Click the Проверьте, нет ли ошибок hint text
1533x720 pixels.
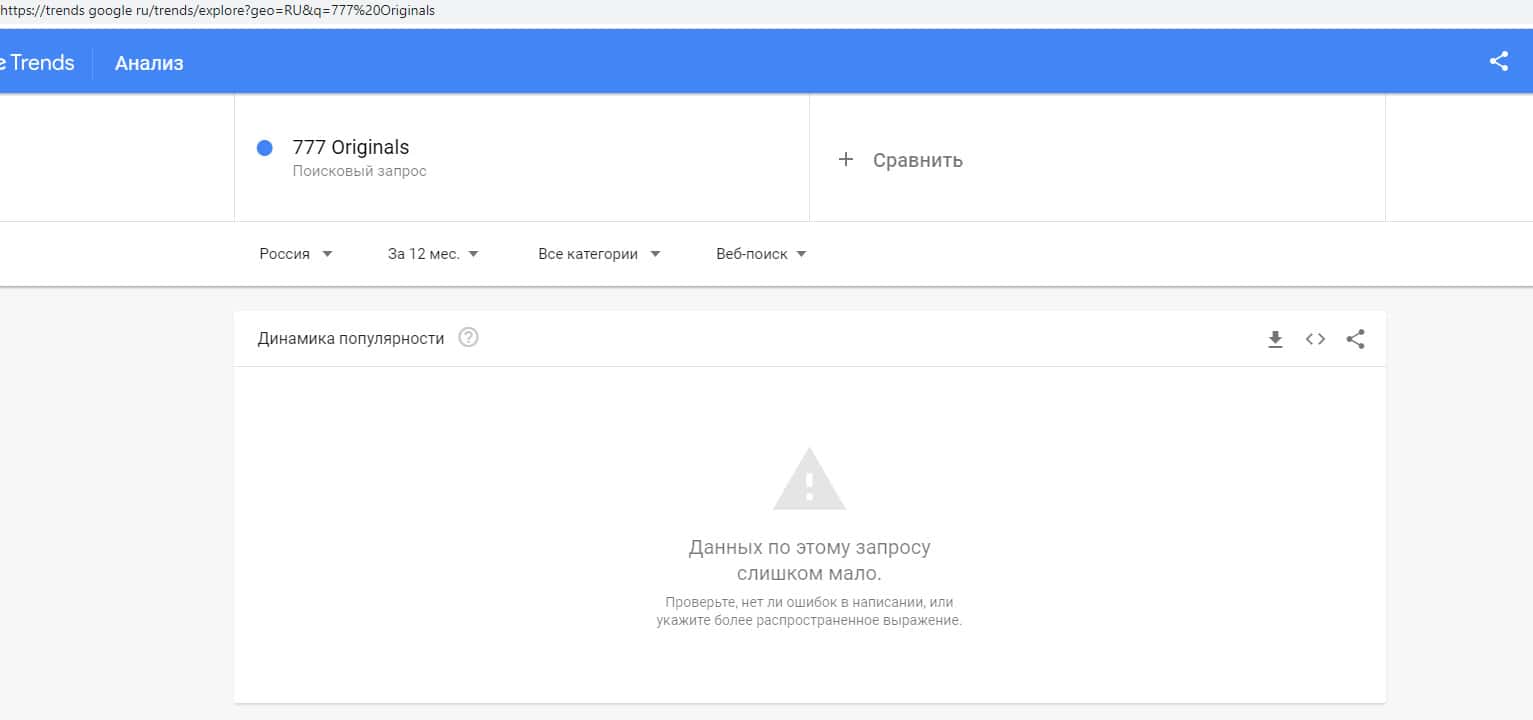[x=810, y=611]
